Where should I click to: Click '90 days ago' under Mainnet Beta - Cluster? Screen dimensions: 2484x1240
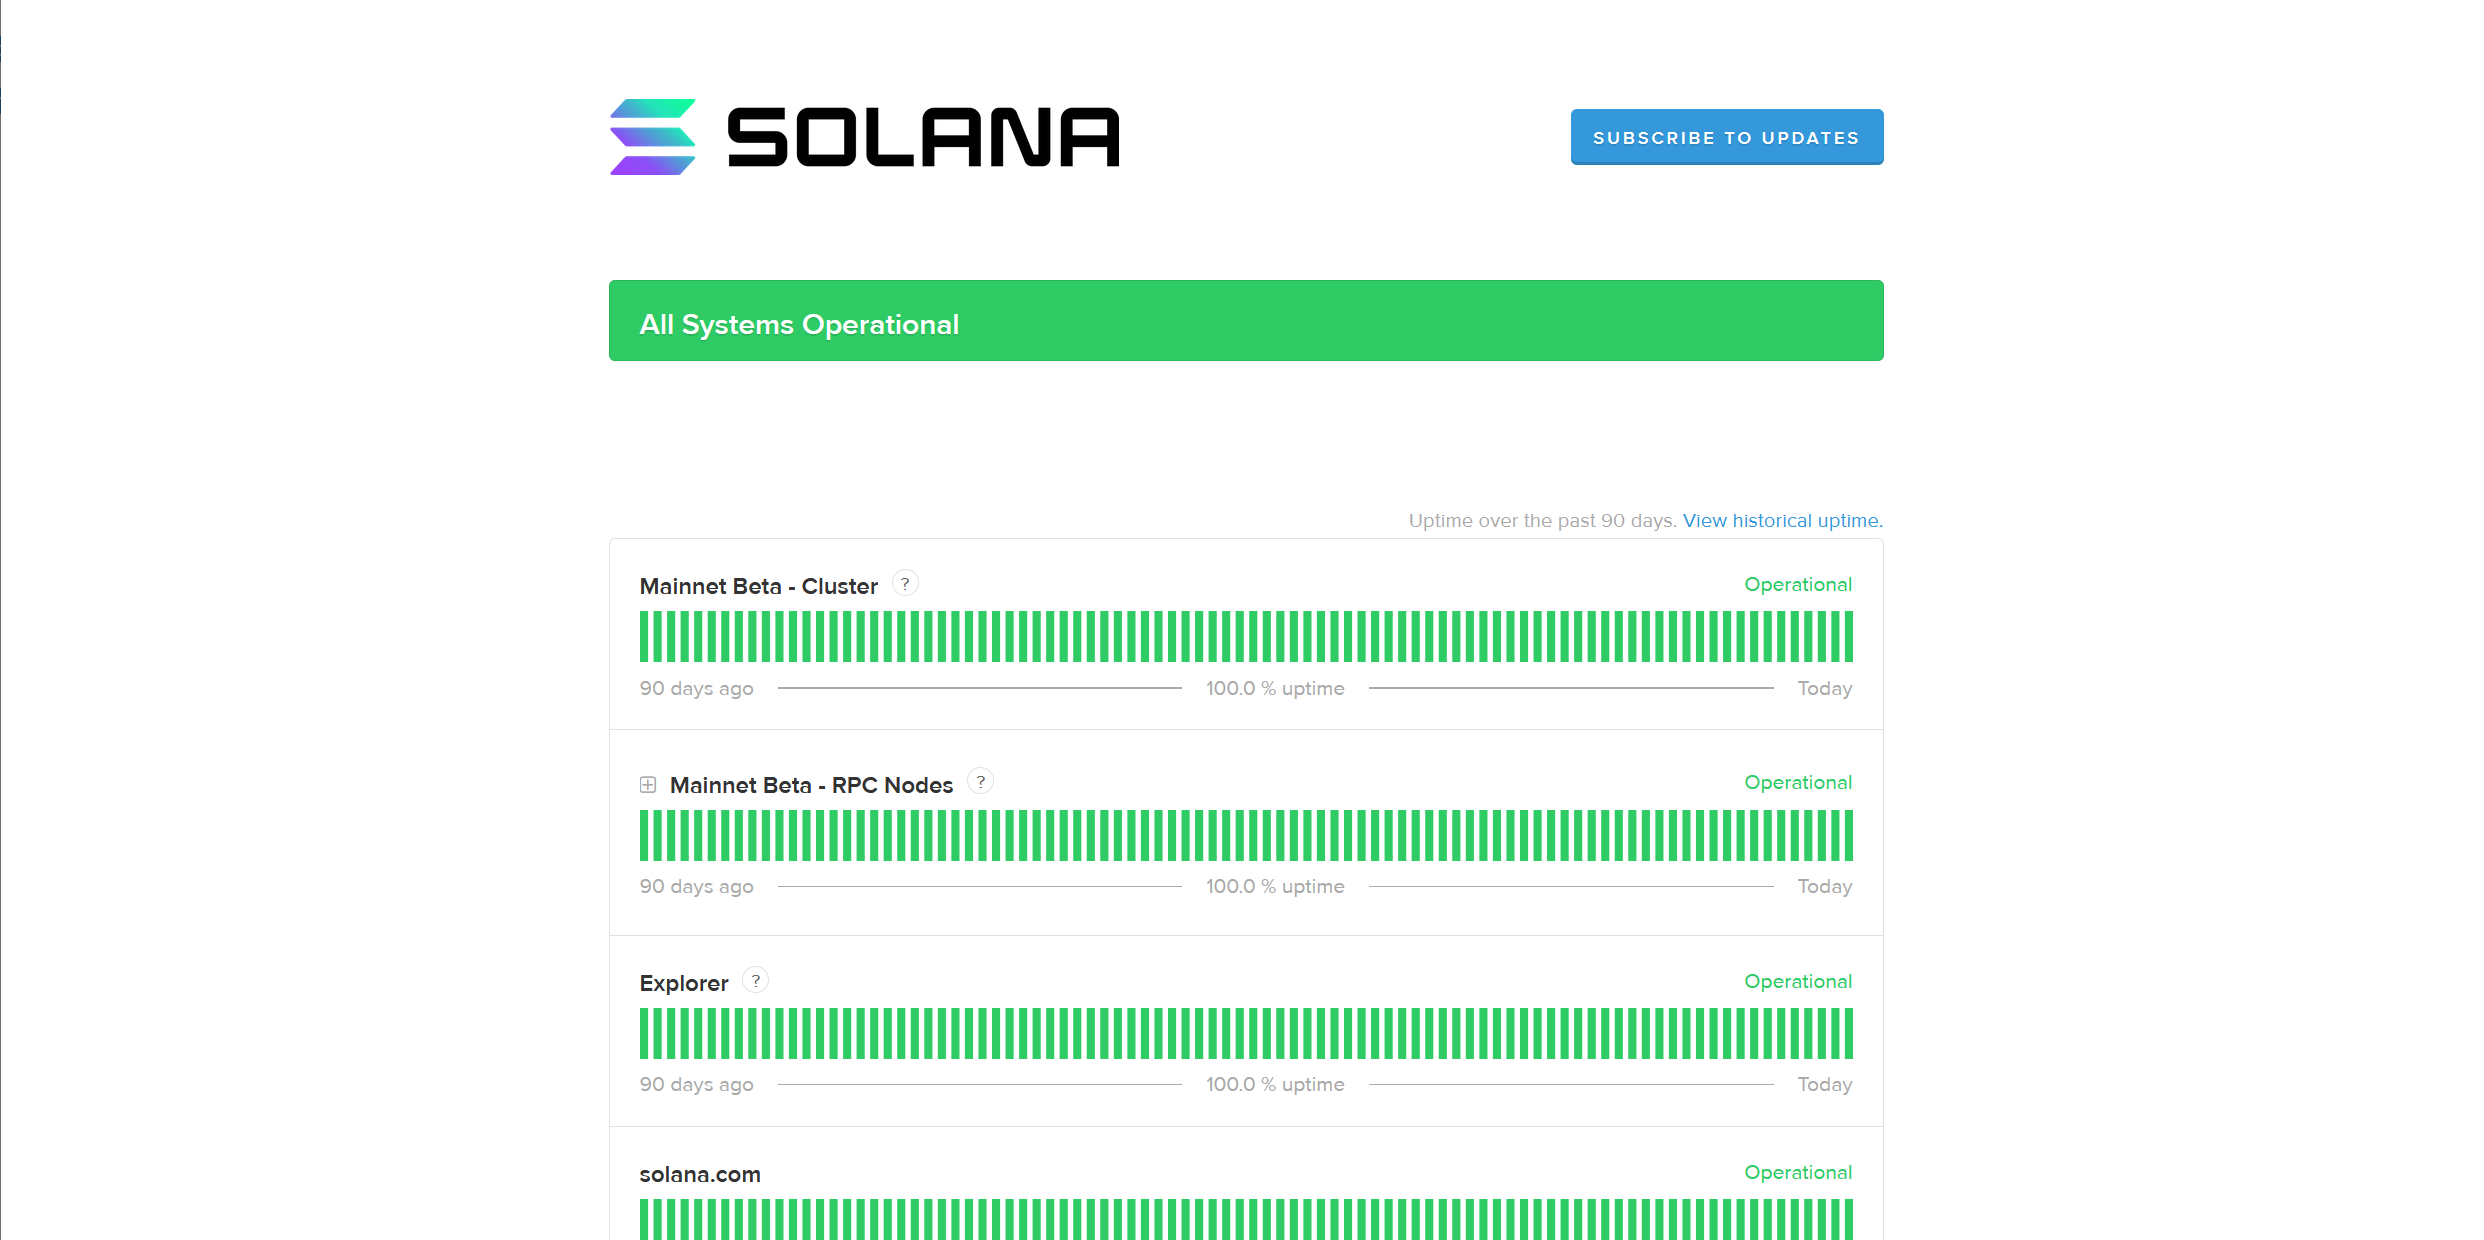[697, 688]
